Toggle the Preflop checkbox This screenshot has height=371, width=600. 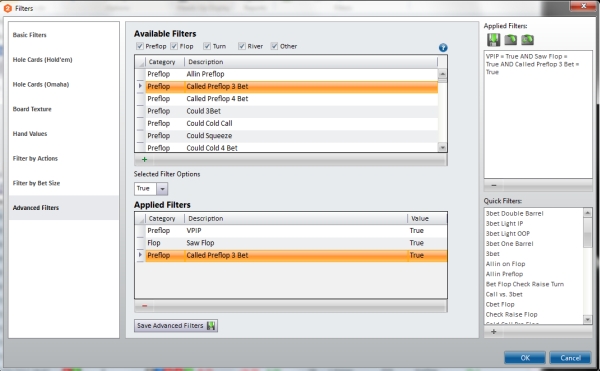140,46
